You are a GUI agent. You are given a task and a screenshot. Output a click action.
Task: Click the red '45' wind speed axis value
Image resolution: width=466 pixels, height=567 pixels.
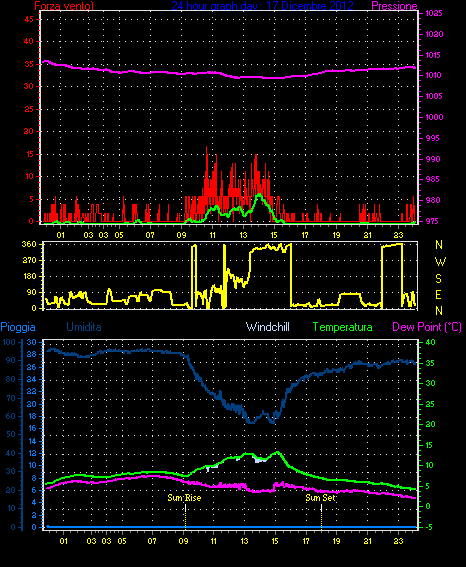click(x=29, y=19)
